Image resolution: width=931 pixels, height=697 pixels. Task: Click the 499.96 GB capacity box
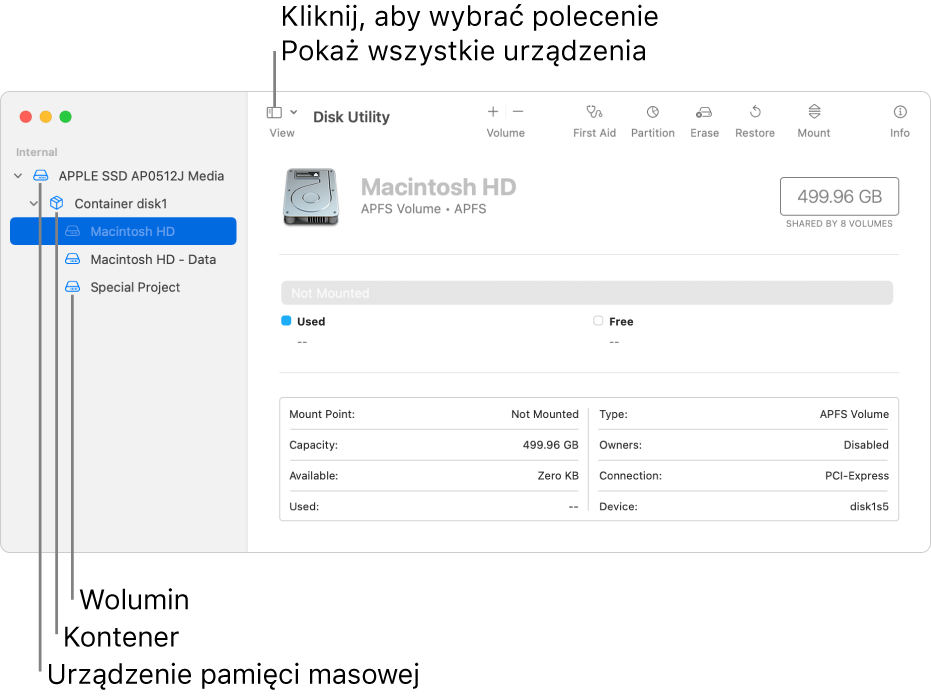coord(839,197)
